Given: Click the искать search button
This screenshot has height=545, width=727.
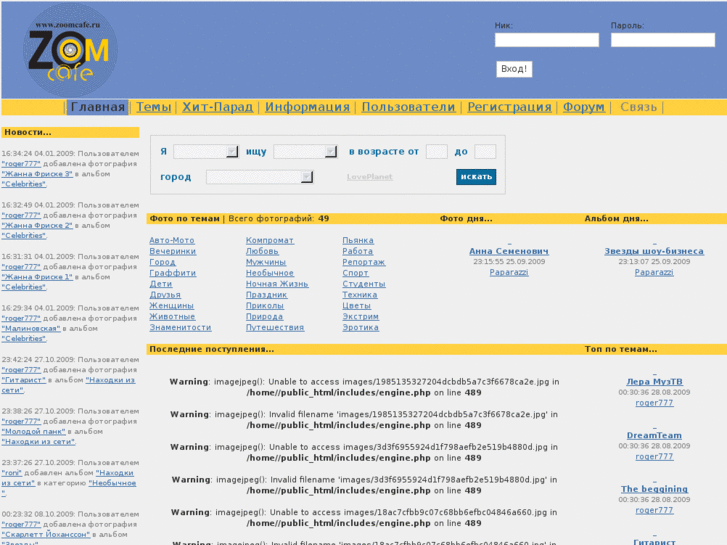Looking at the screenshot, I should point(476,177).
